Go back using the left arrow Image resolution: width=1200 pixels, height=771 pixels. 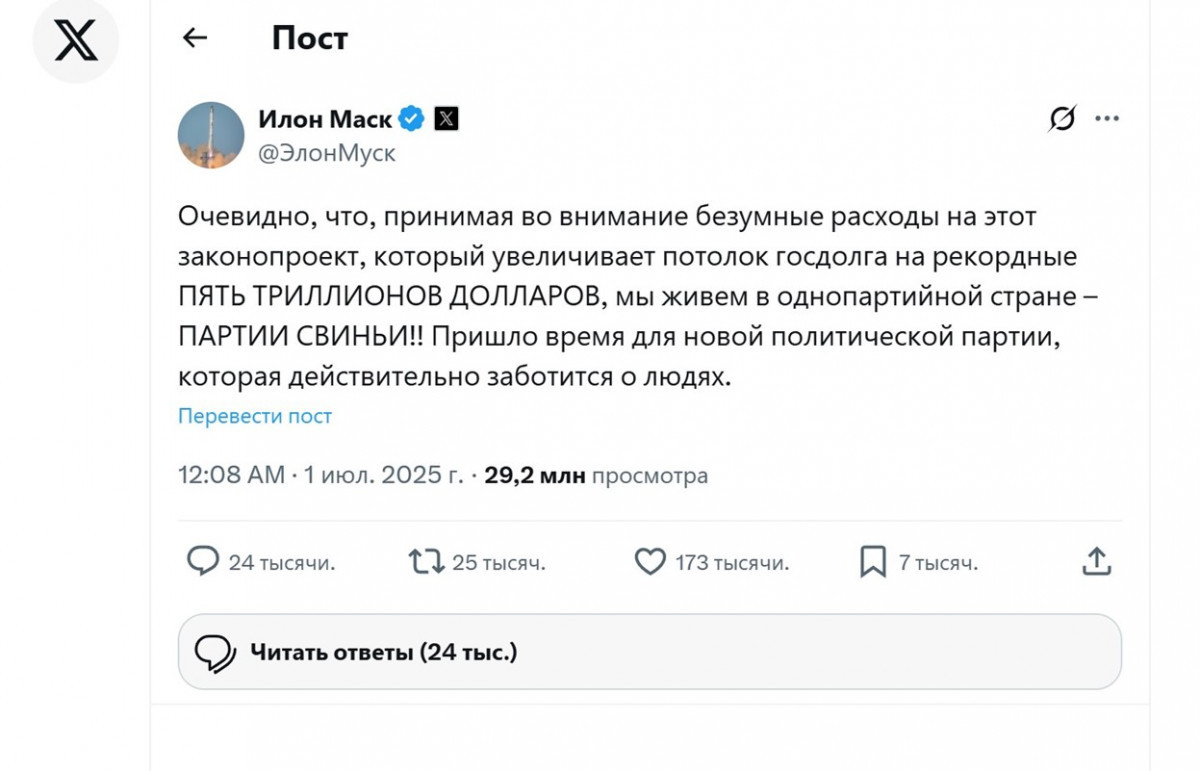(x=194, y=38)
